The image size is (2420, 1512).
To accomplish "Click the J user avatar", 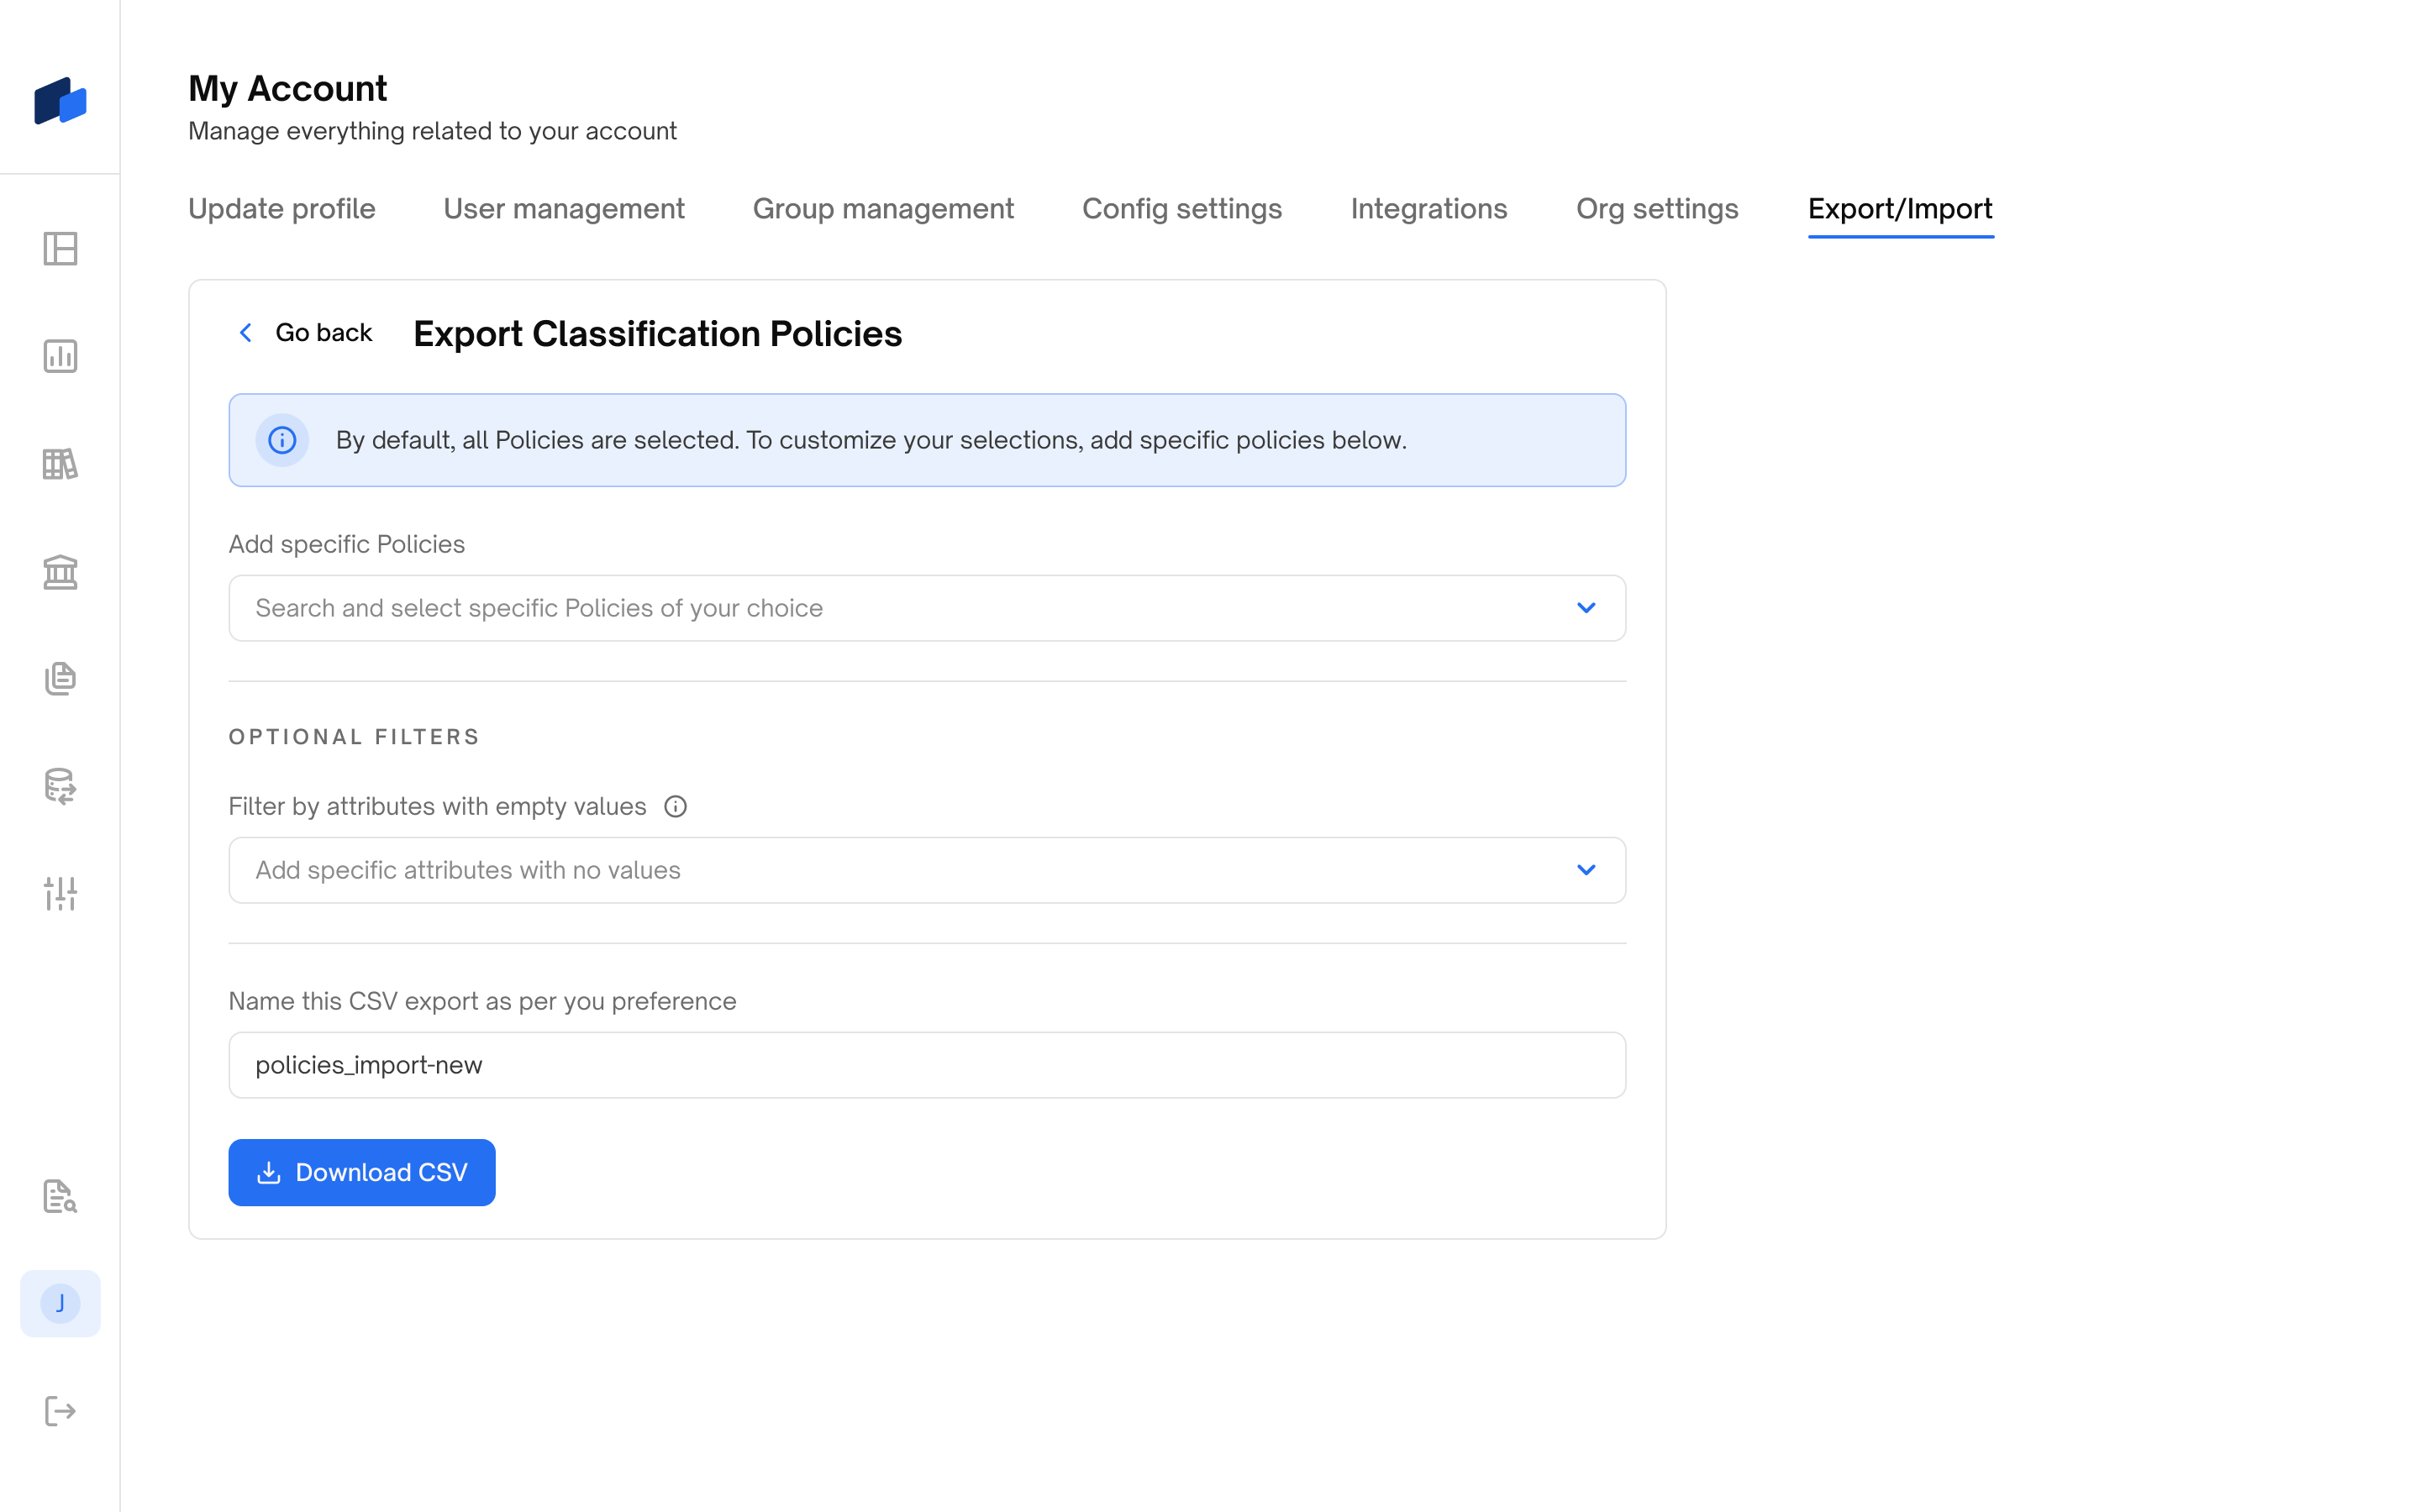I will (x=60, y=1303).
